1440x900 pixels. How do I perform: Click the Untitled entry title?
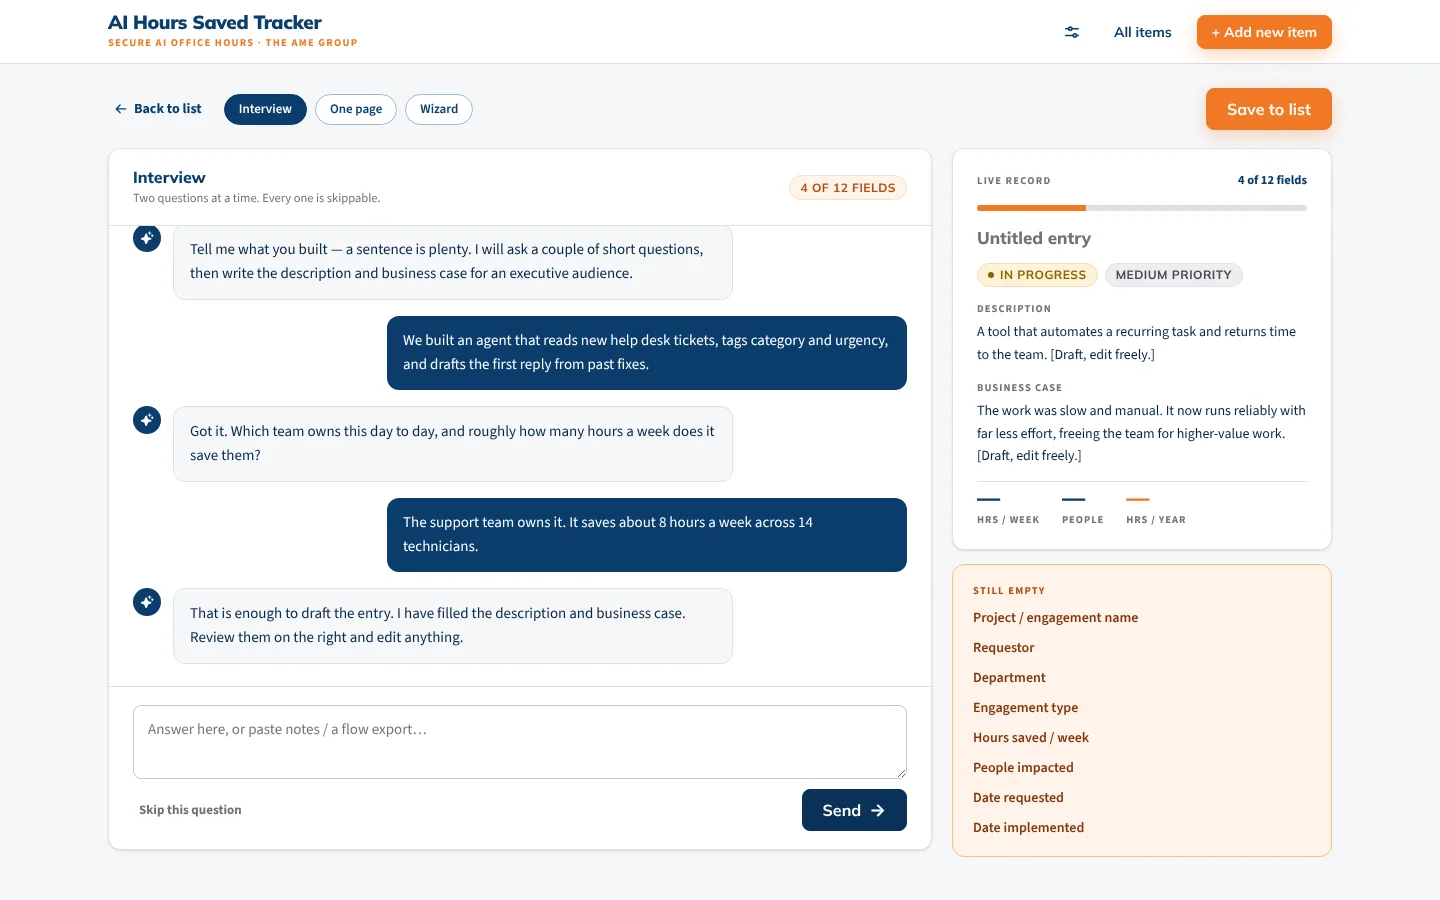1034,238
